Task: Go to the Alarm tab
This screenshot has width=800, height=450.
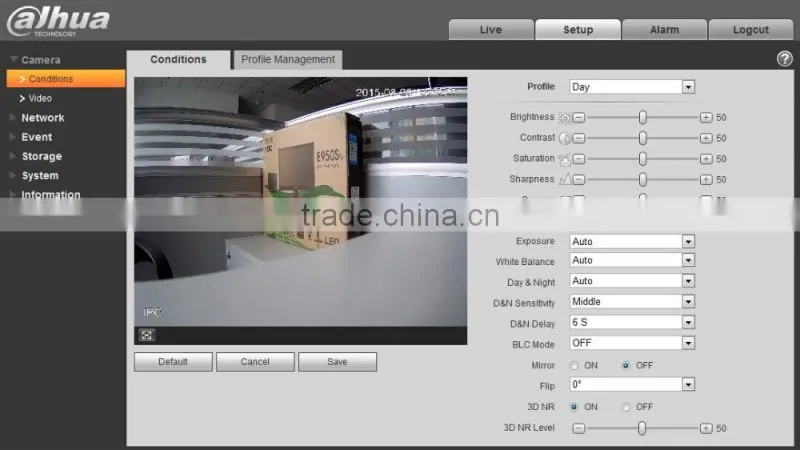Action: pos(664,30)
